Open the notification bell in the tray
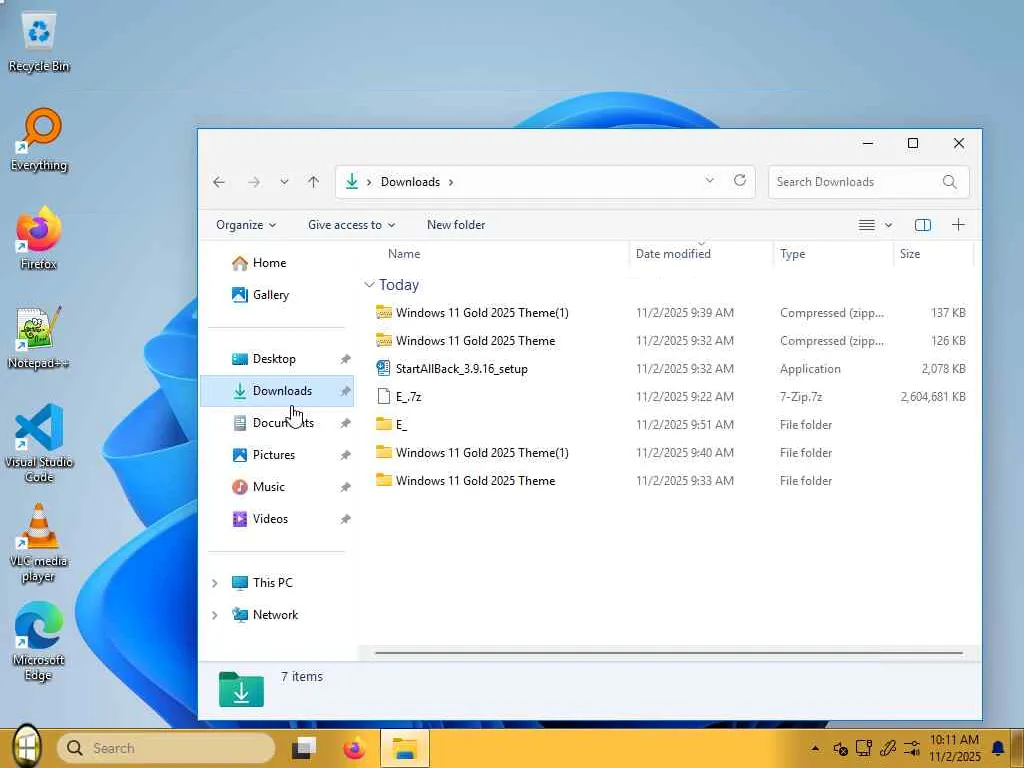 [998, 748]
